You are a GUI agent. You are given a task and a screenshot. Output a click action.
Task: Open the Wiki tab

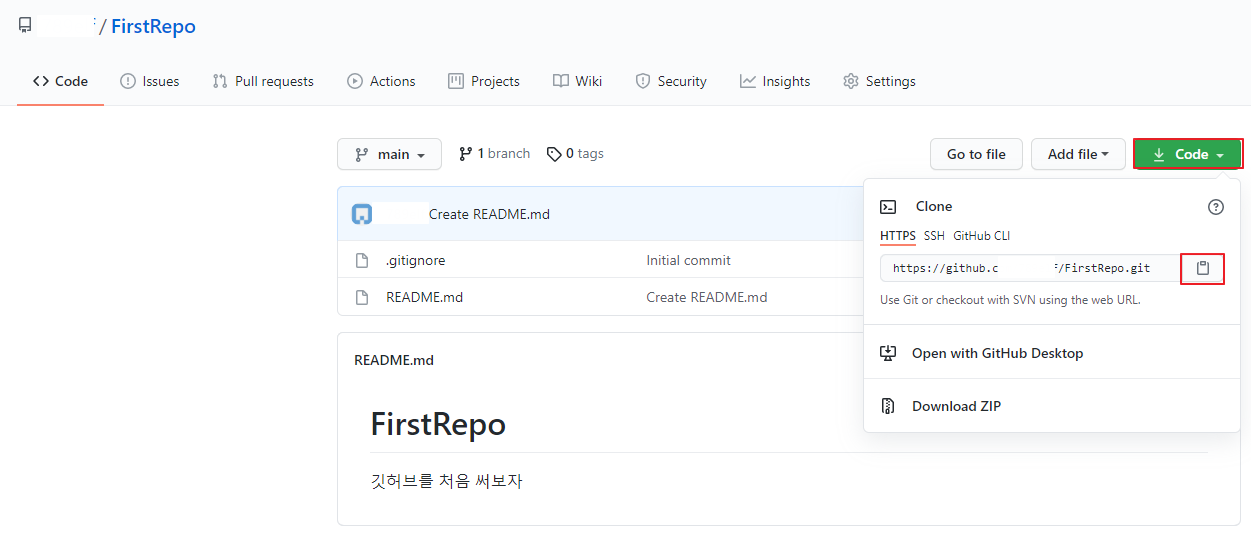click(578, 81)
